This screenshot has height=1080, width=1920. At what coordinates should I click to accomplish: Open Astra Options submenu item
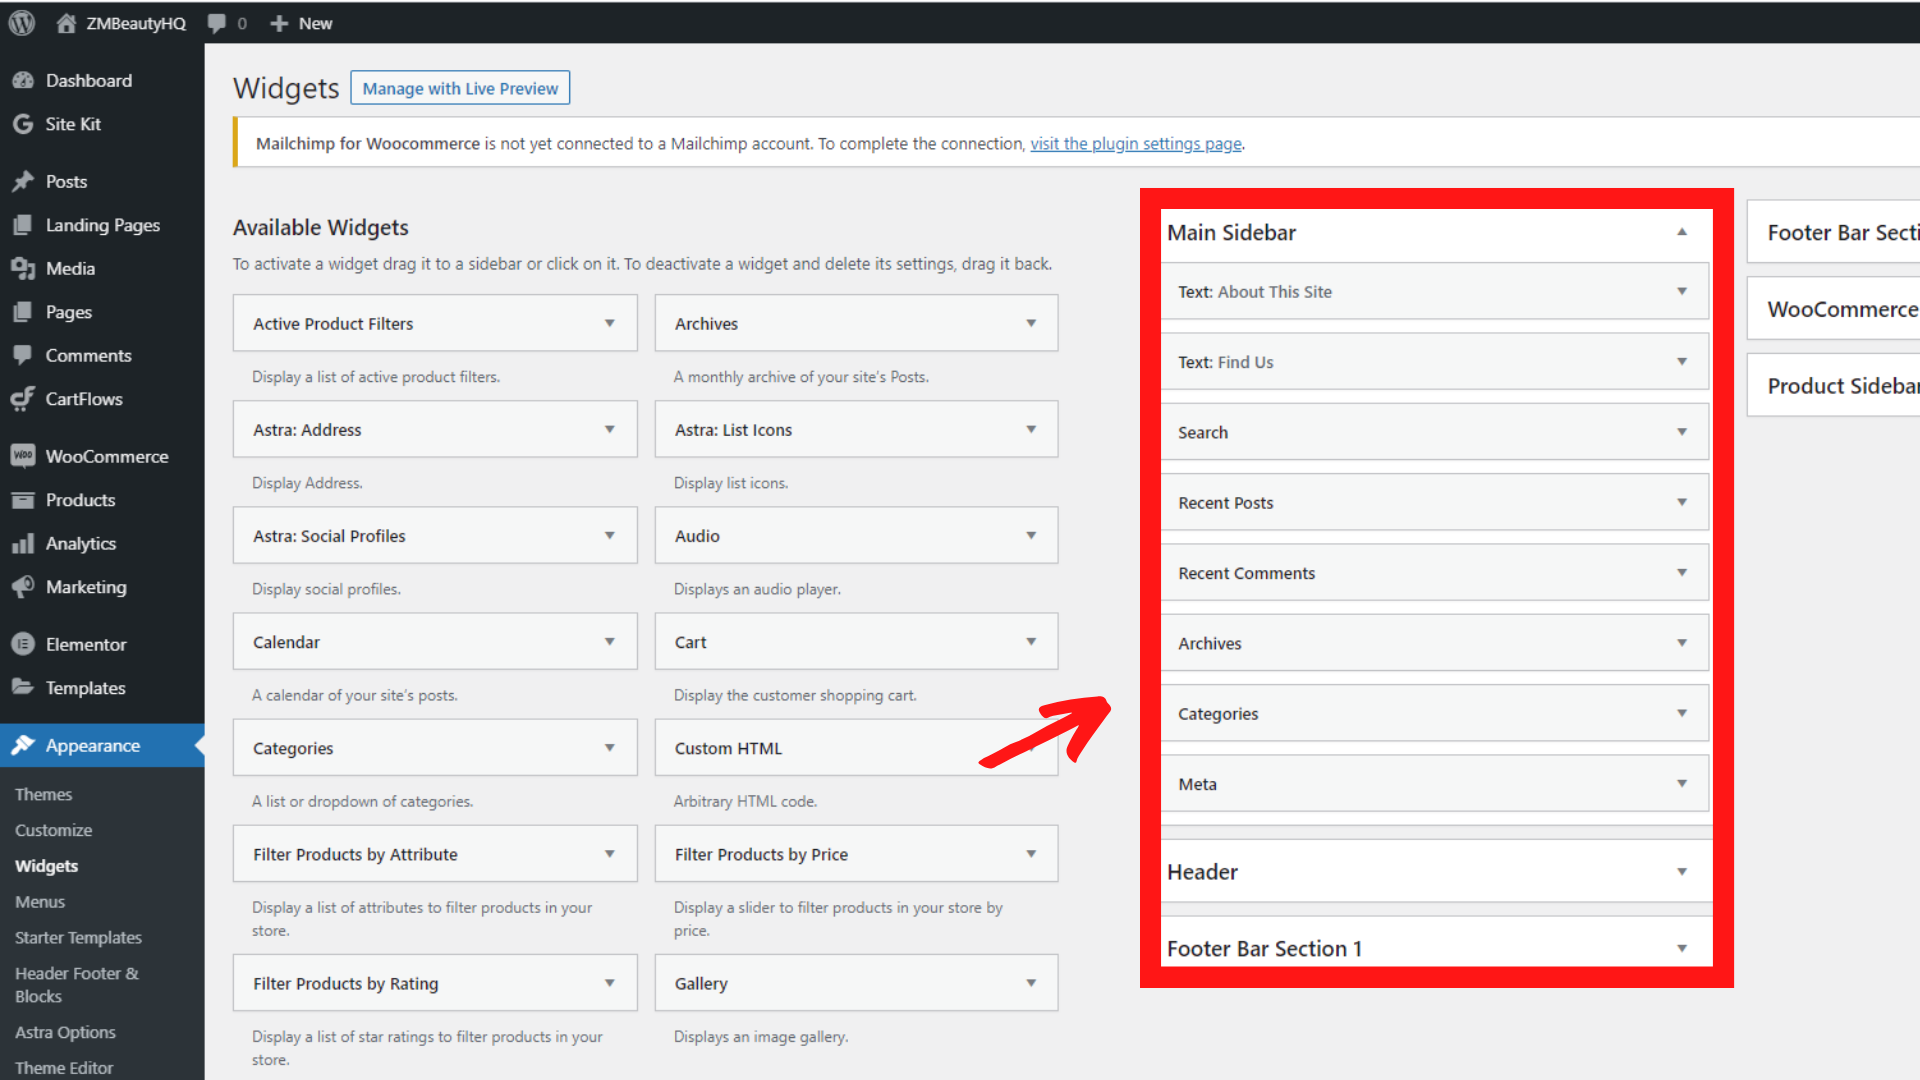65,1032
